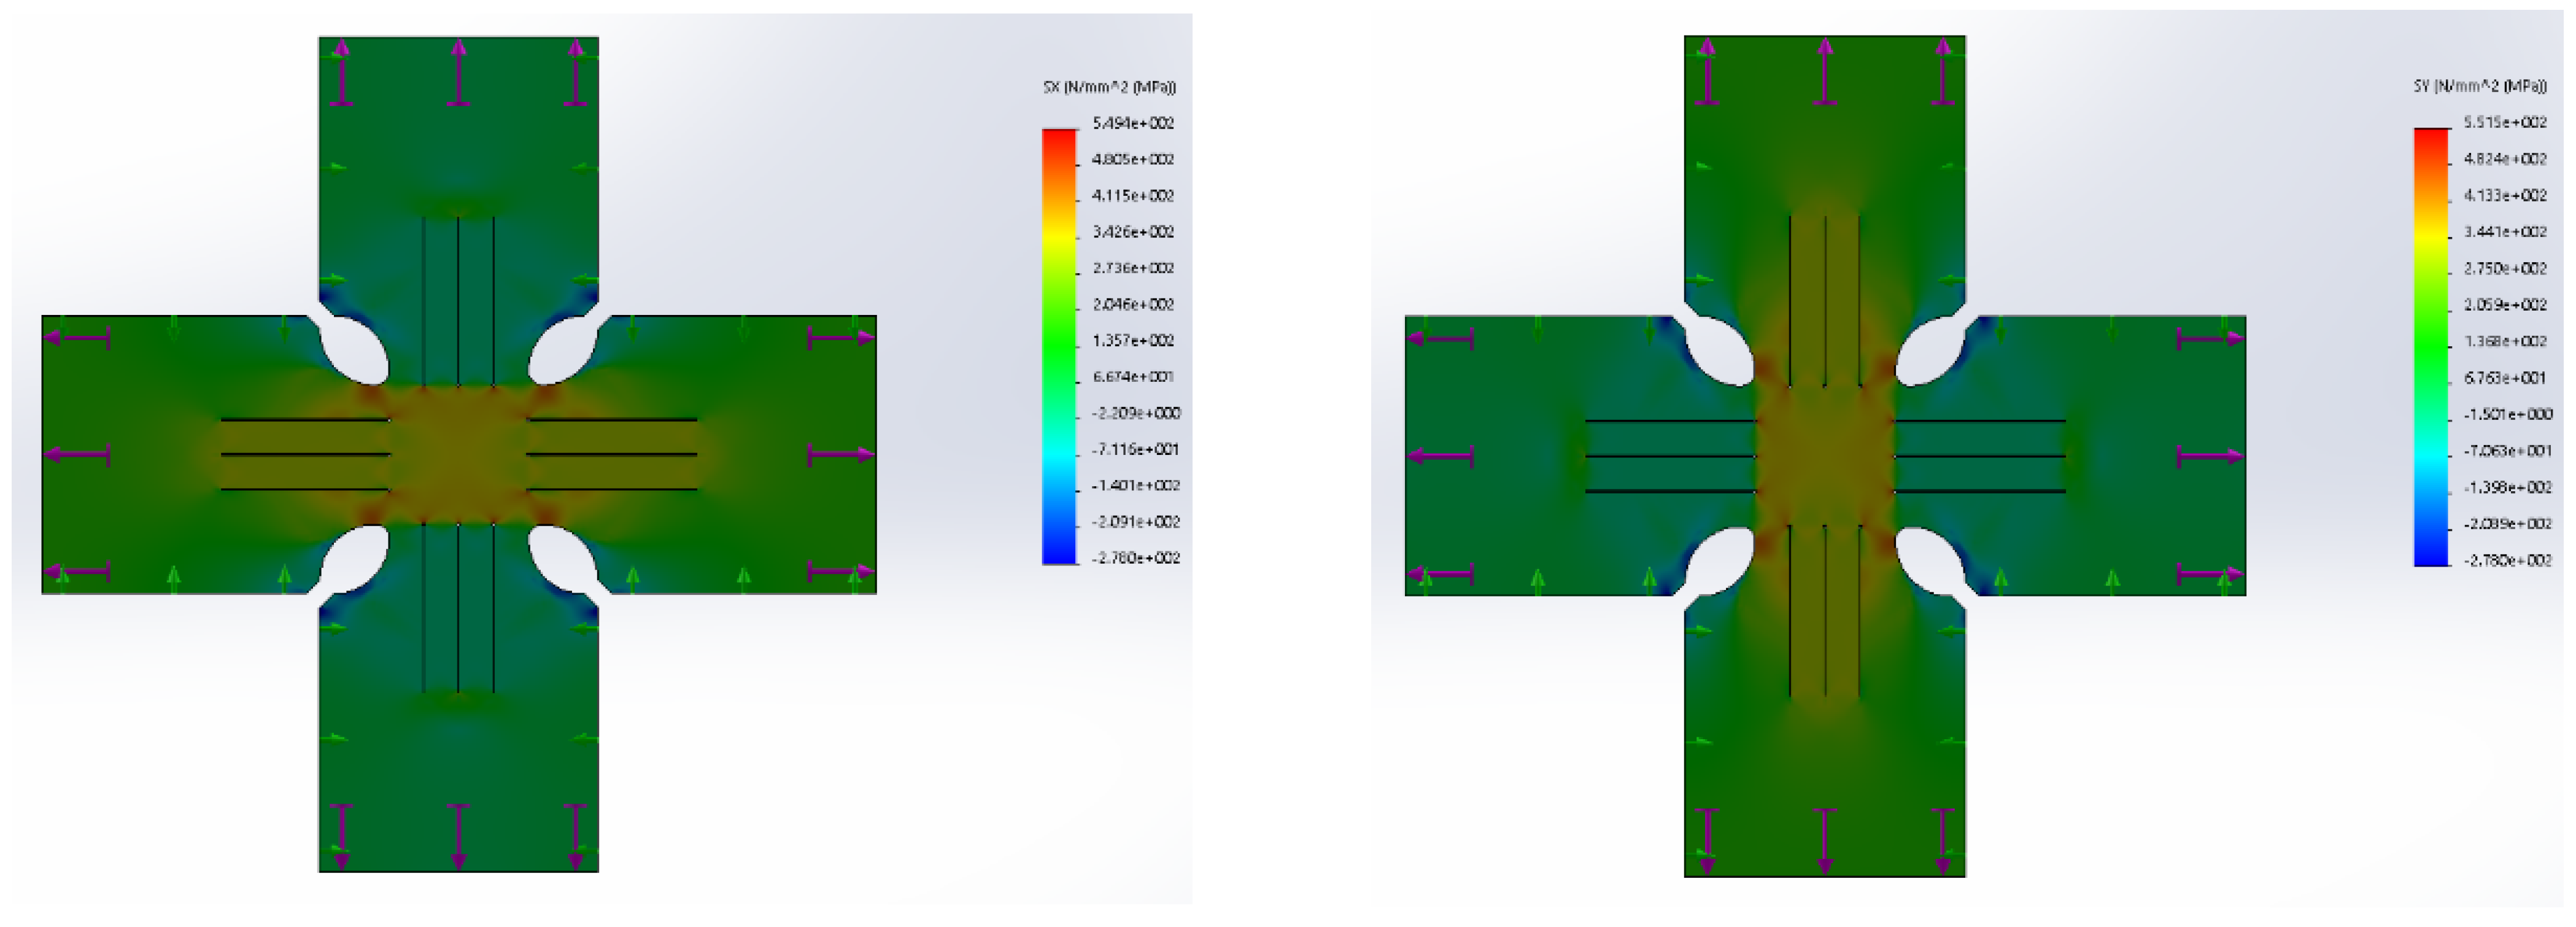Viewport: 2576px width, 927px height.
Task: Click the -2.209e+000 legend label
Action: [x=1135, y=413]
